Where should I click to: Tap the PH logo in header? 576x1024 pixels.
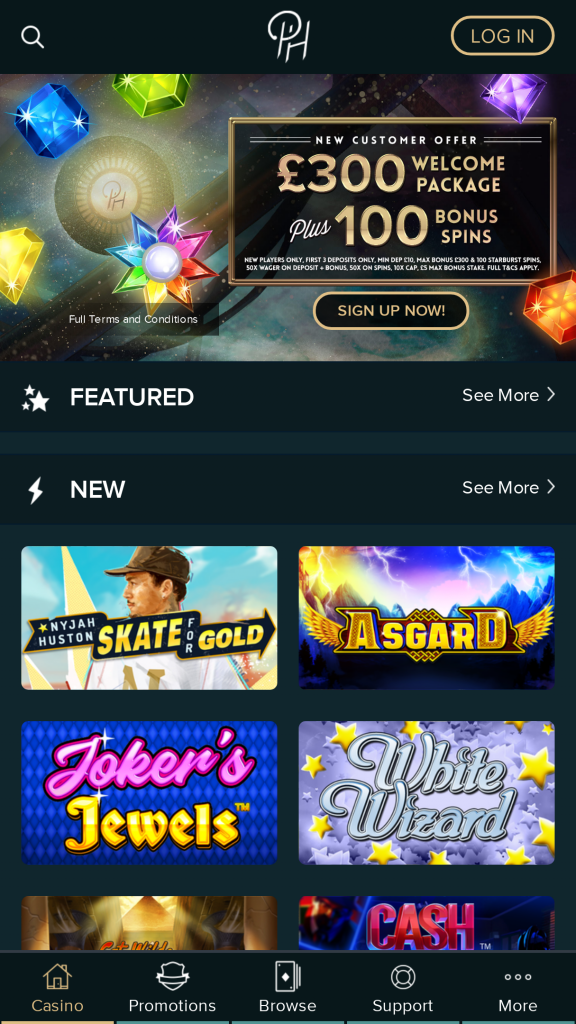tap(288, 37)
